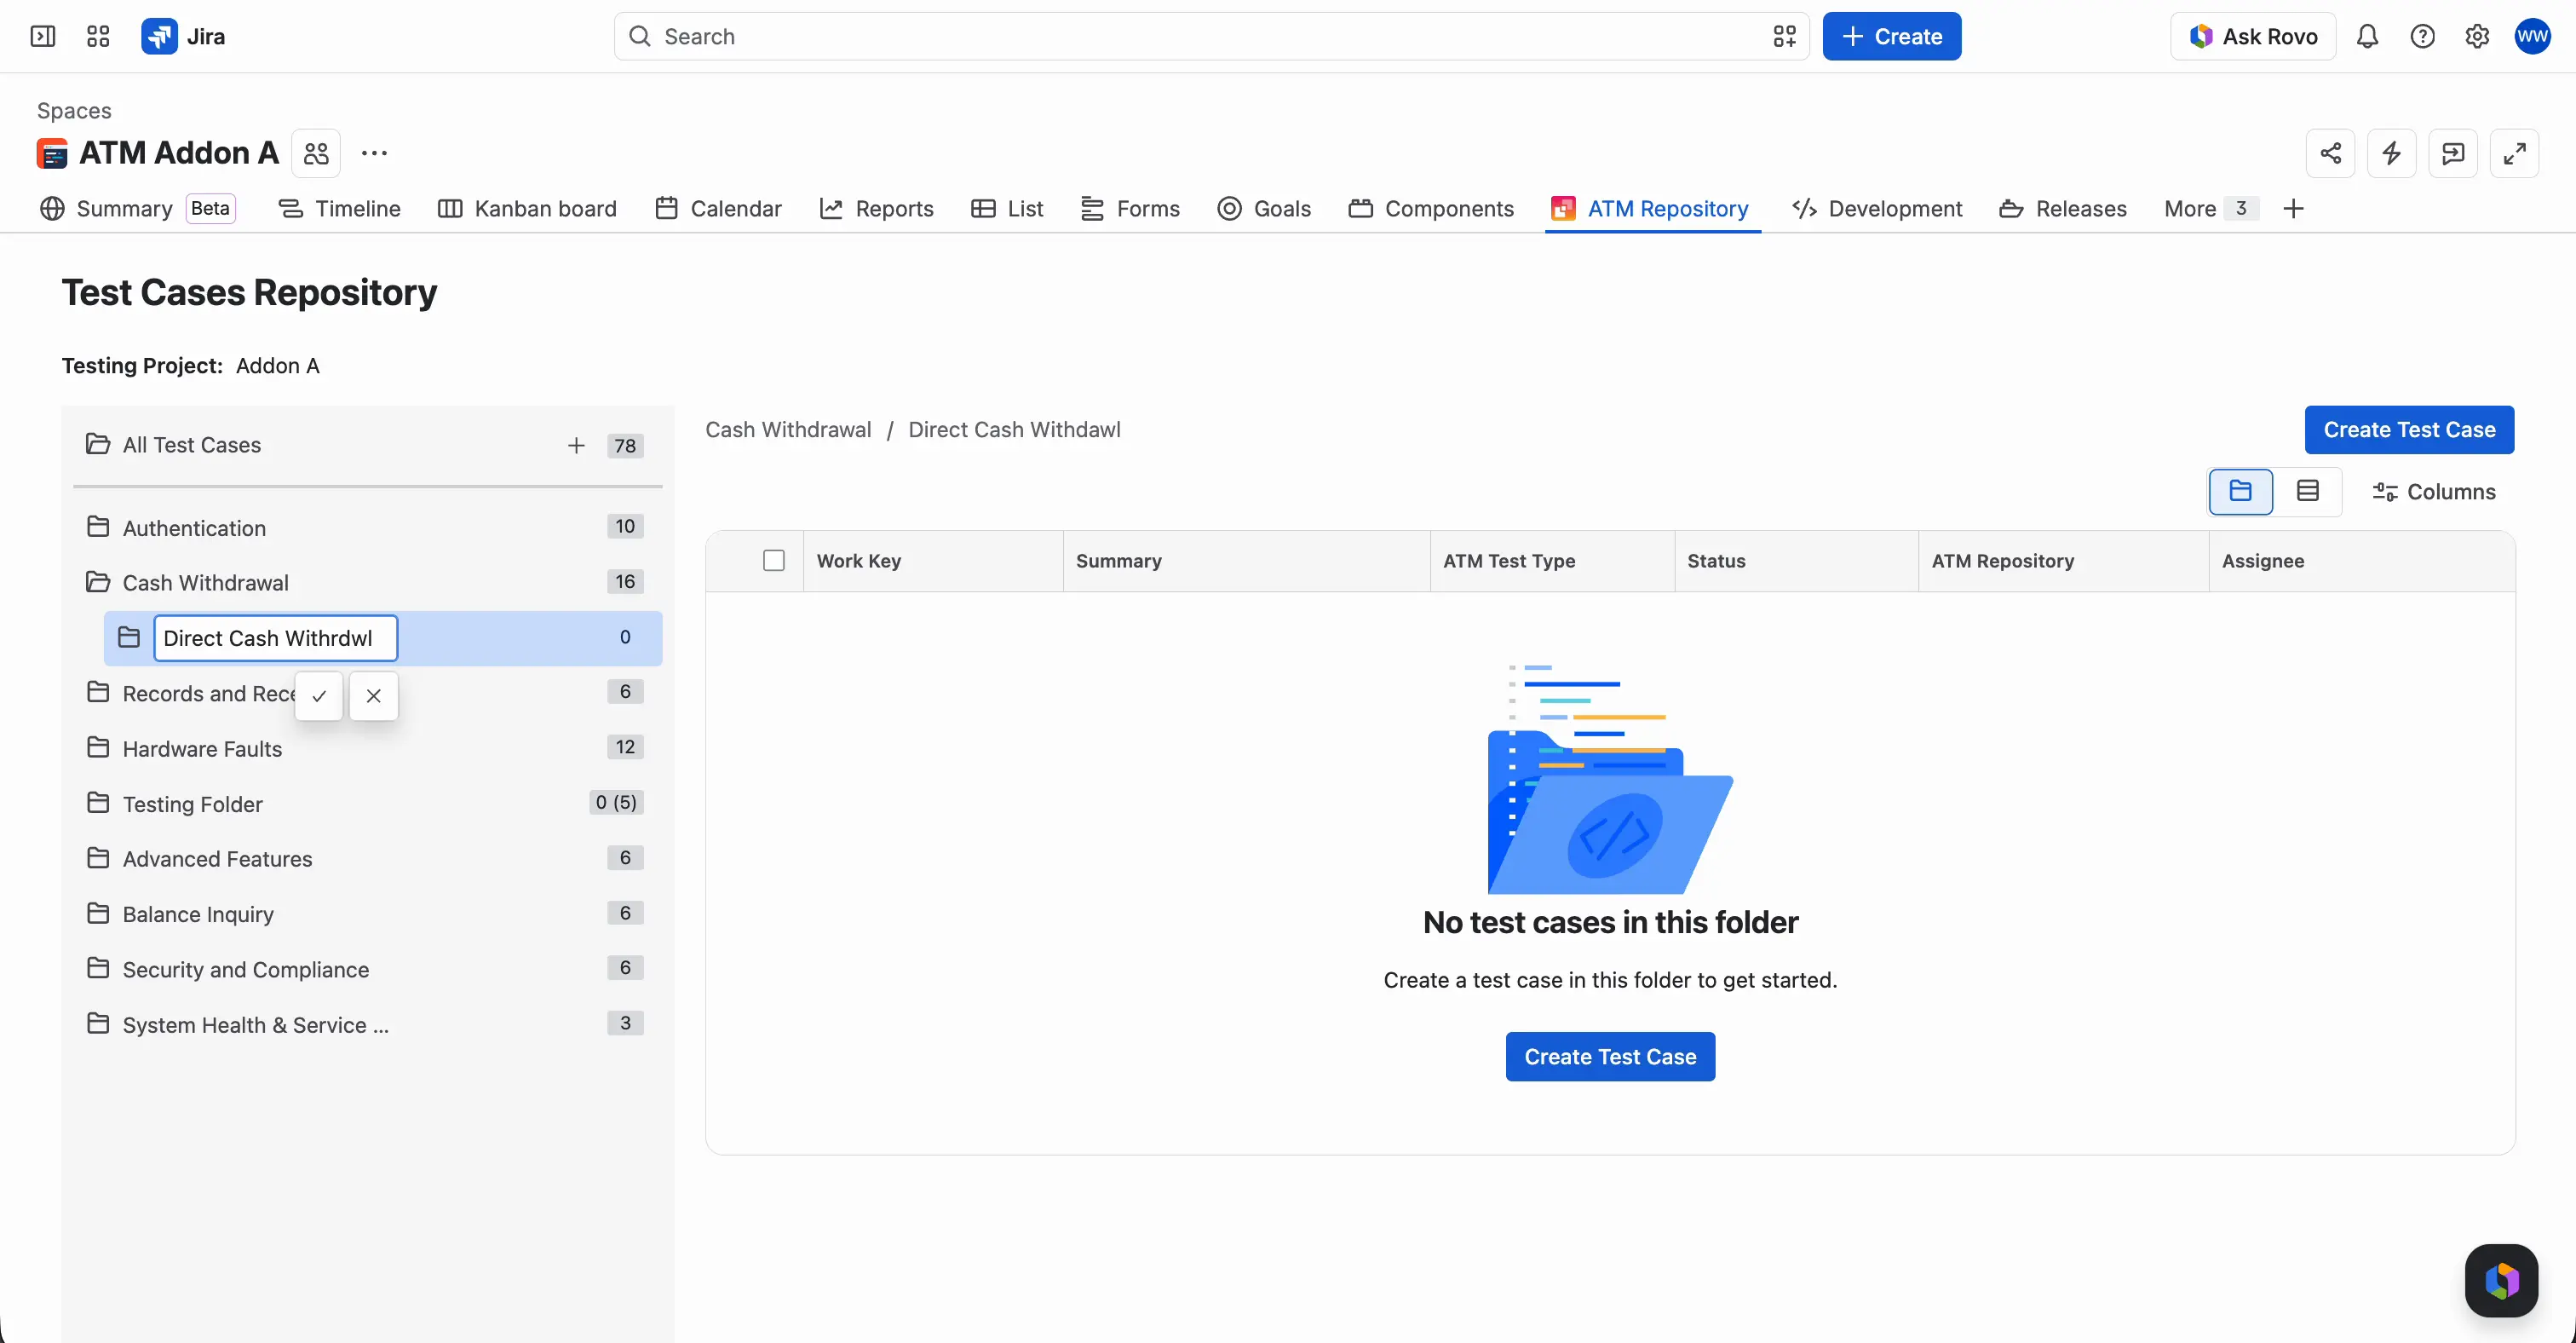This screenshot has width=2576, height=1343.
Task: Open the app switcher grid icon
Action: pos(98,37)
